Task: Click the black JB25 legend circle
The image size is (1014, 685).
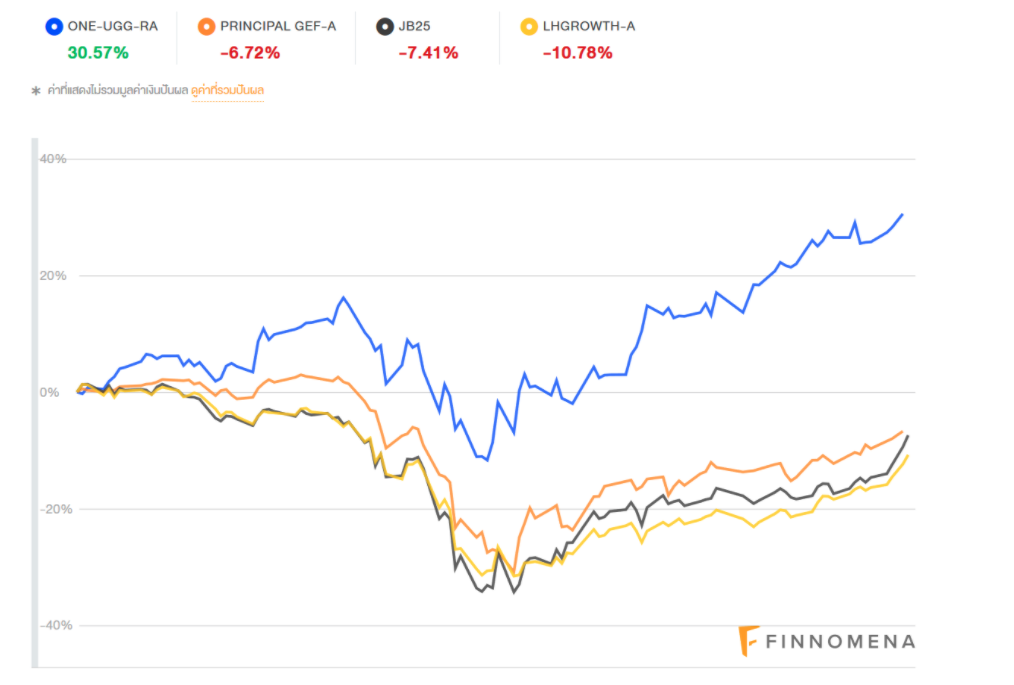Action: point(385,26)
